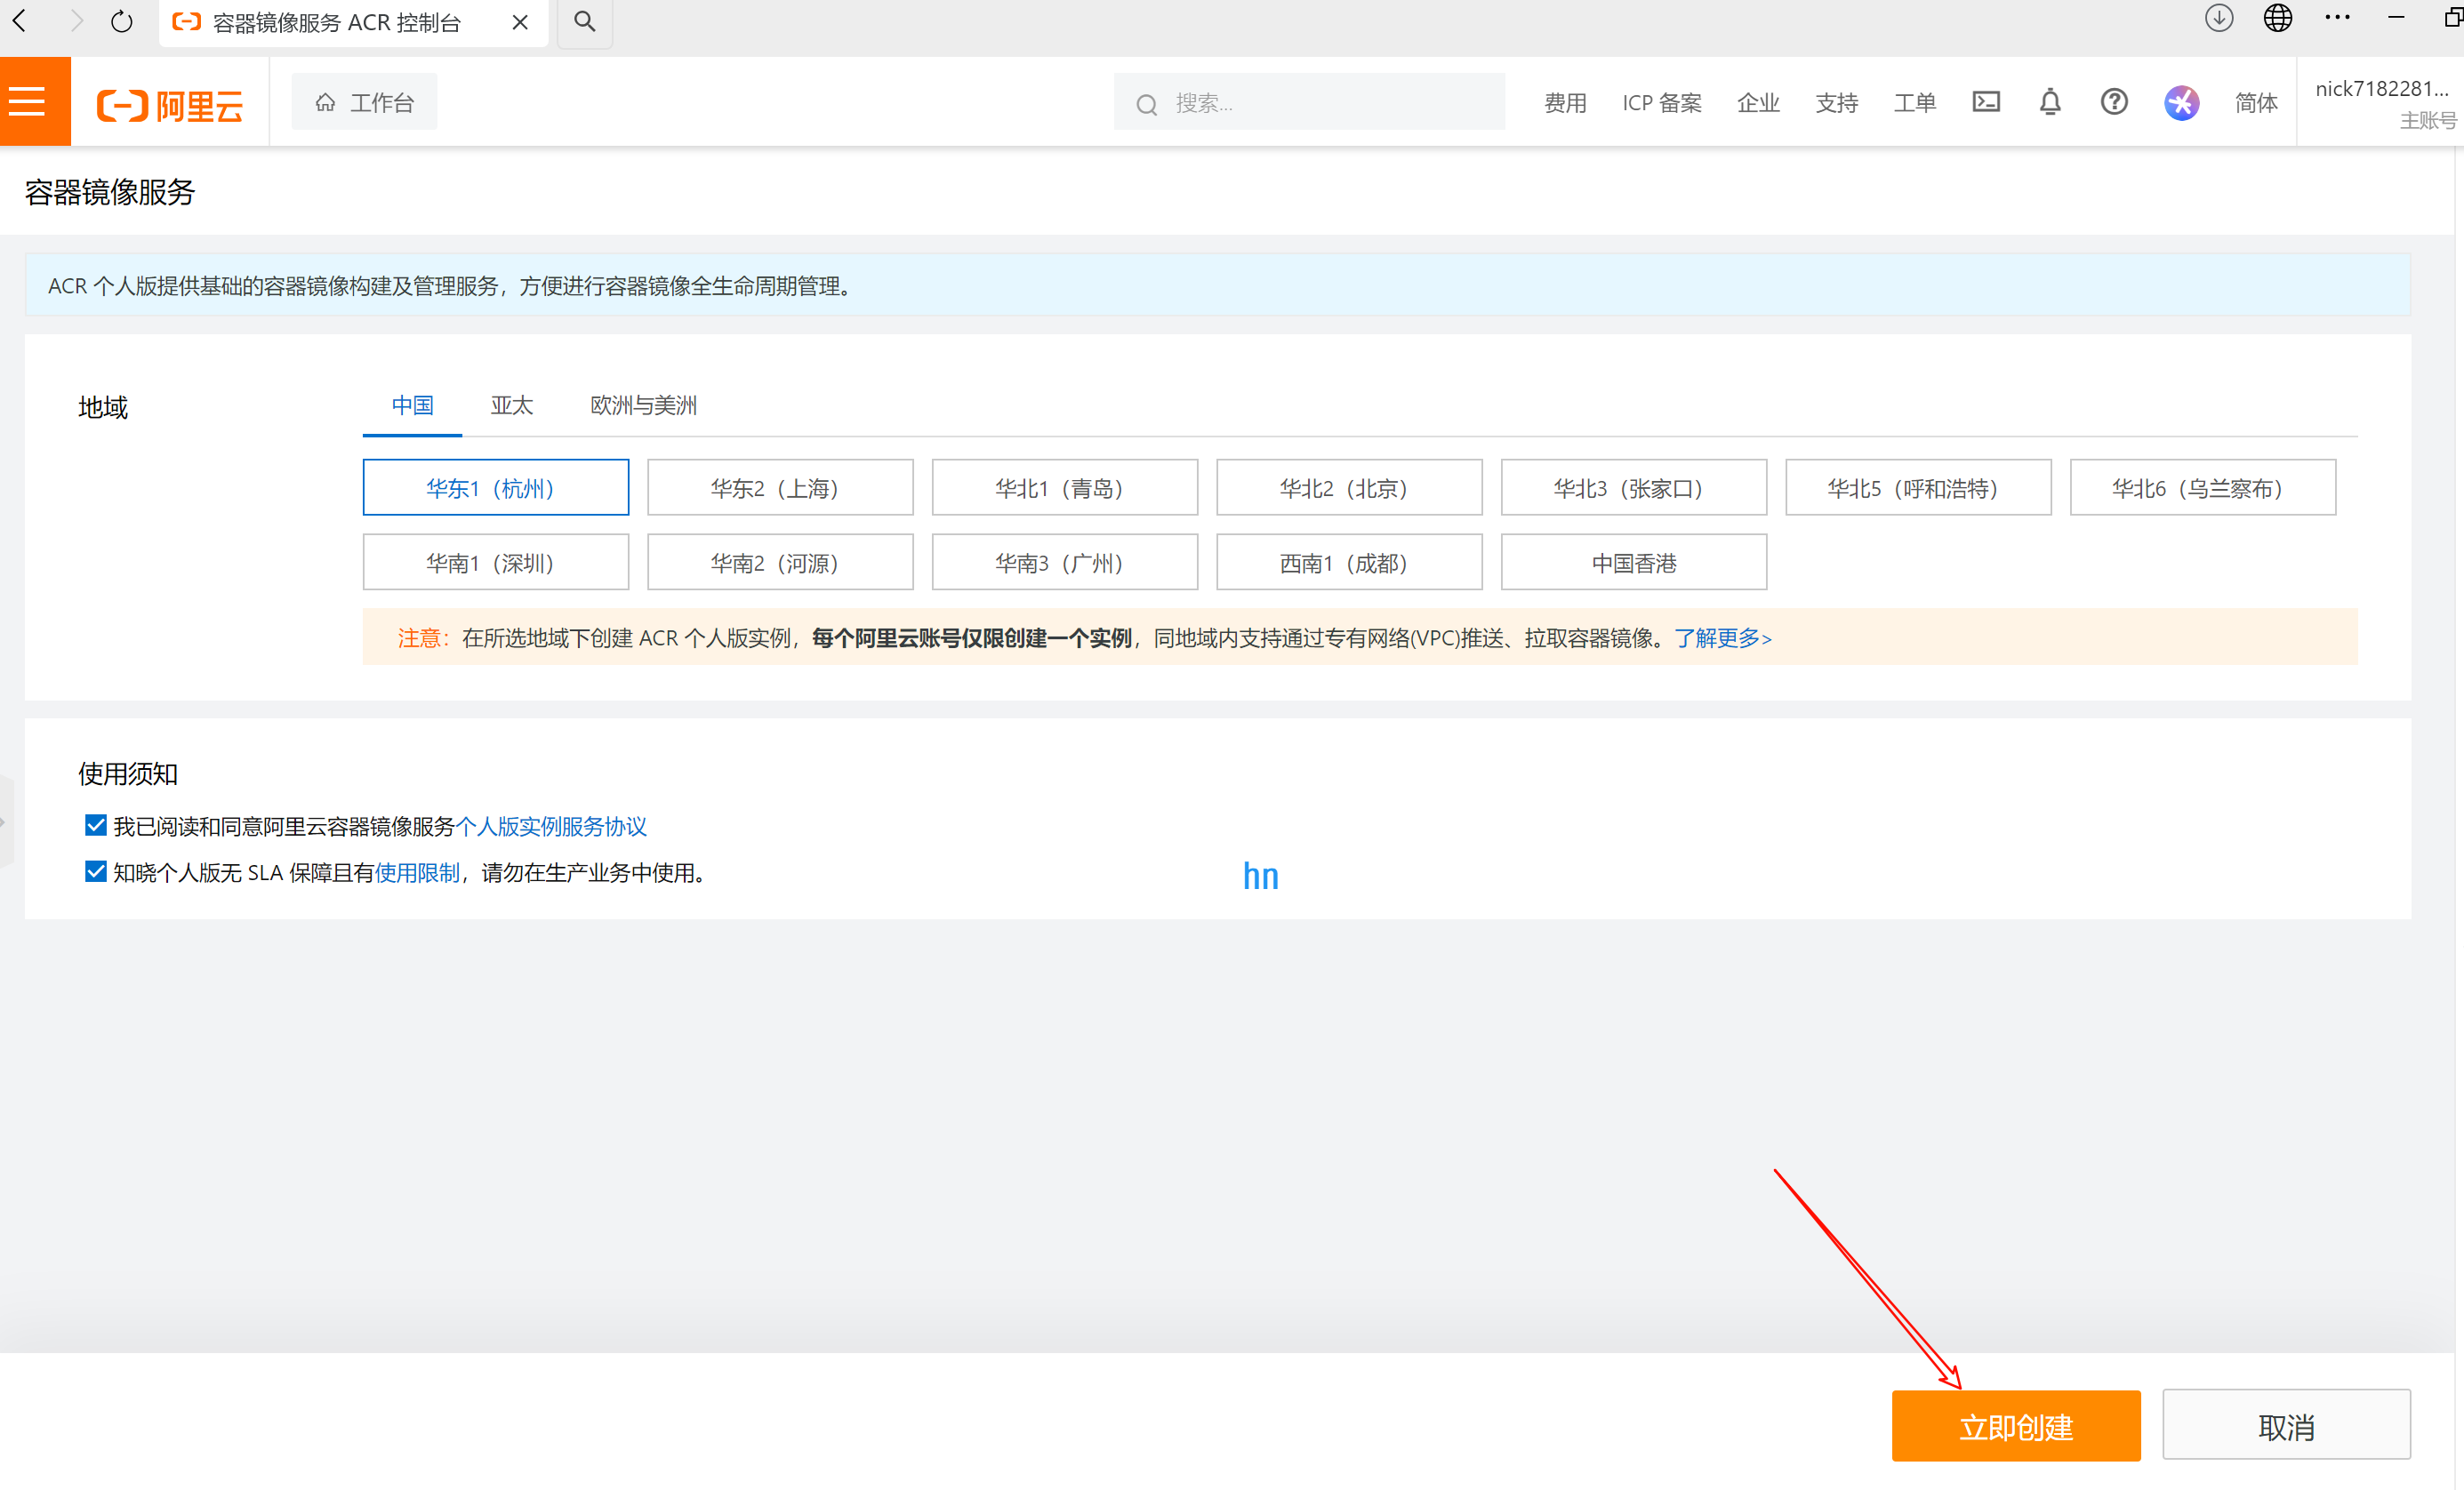This screenshot has width=2464, height=1490.
Task: Uncheck the no-SLA acknowledgement checkbox
Action: (x=96, y=872)
